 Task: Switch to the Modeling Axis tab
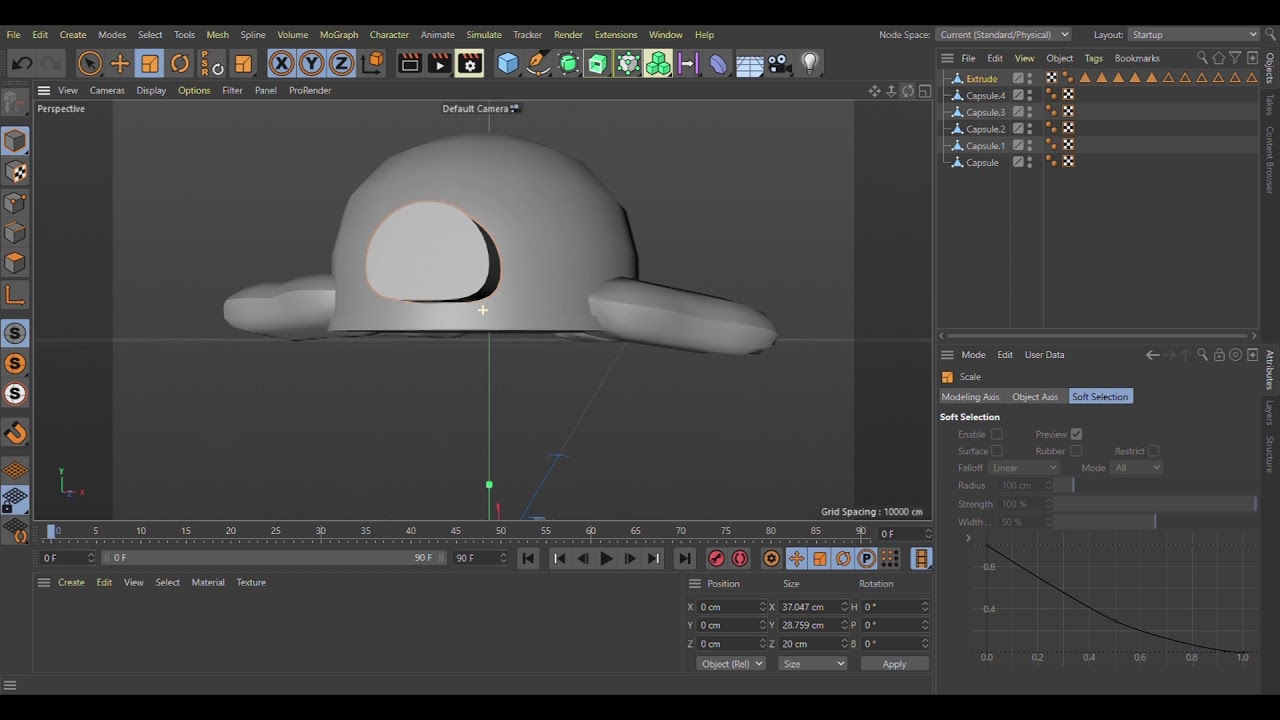click(970, 397)
